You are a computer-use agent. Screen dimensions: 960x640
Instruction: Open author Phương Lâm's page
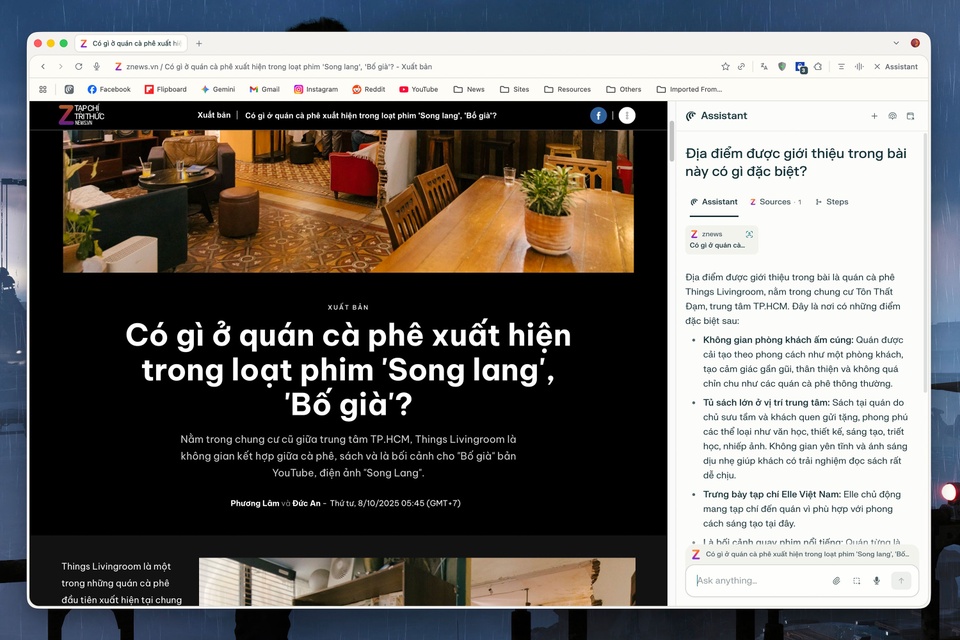point(255,503)
